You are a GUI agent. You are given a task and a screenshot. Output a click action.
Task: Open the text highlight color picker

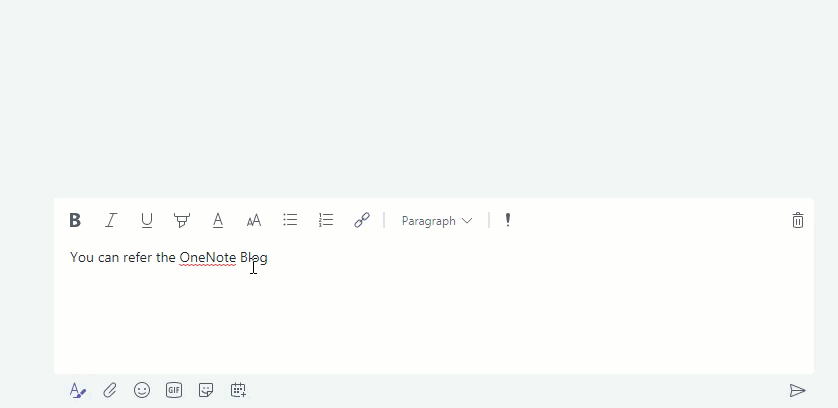coord(182,221)
